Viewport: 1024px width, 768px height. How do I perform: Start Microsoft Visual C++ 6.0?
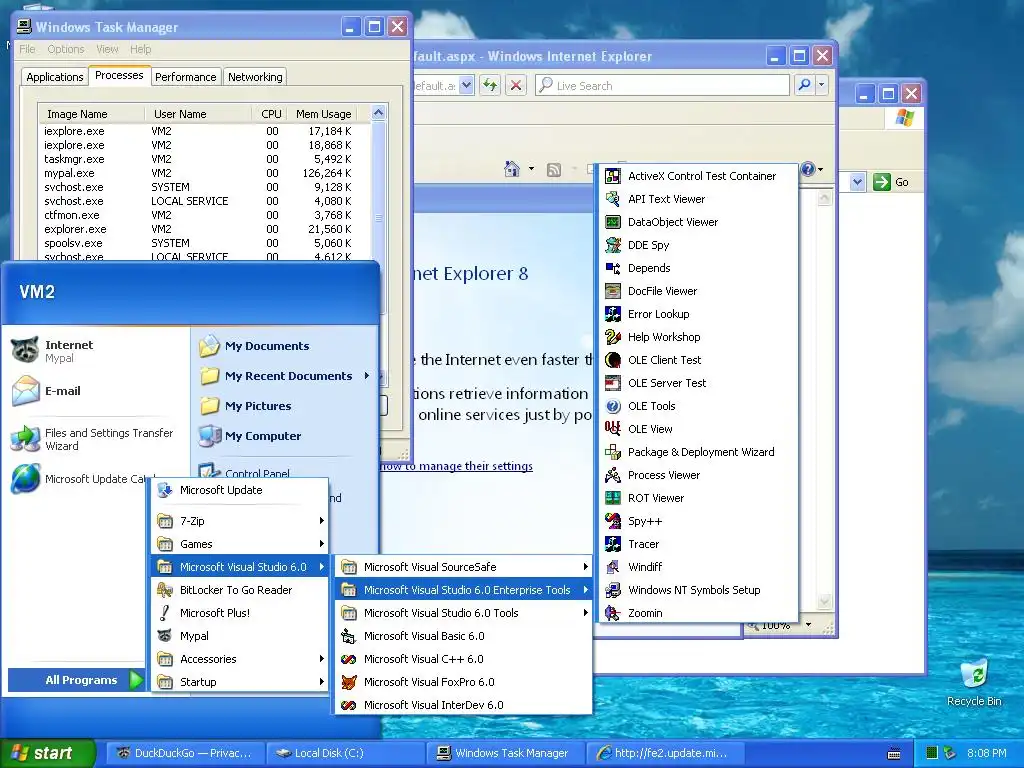click(x=463, y=659)
